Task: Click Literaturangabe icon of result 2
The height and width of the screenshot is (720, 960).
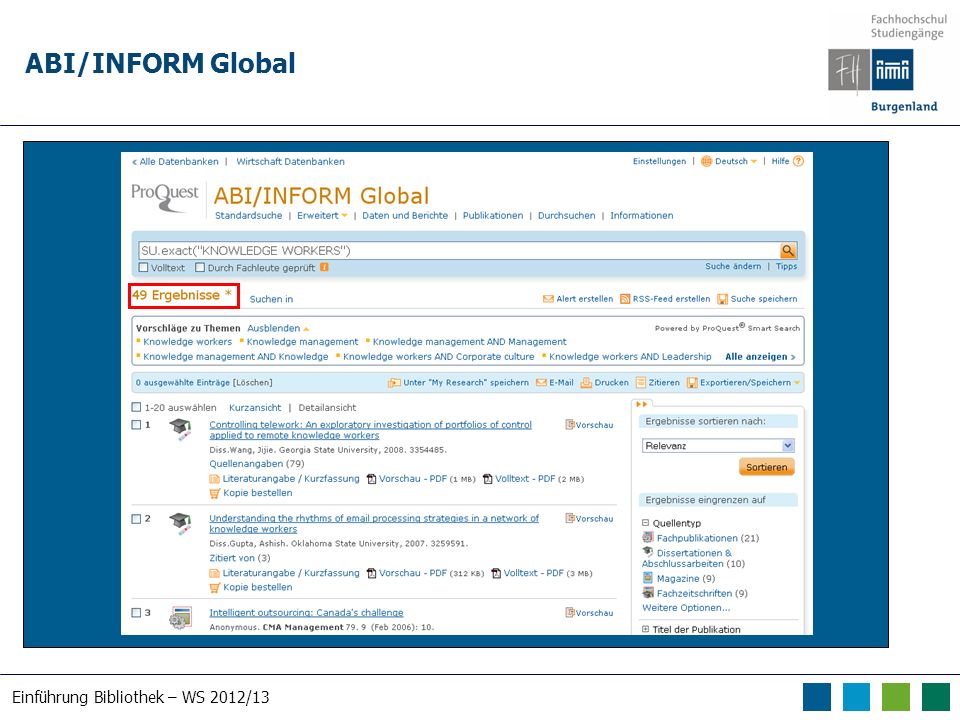Action: 214,573
